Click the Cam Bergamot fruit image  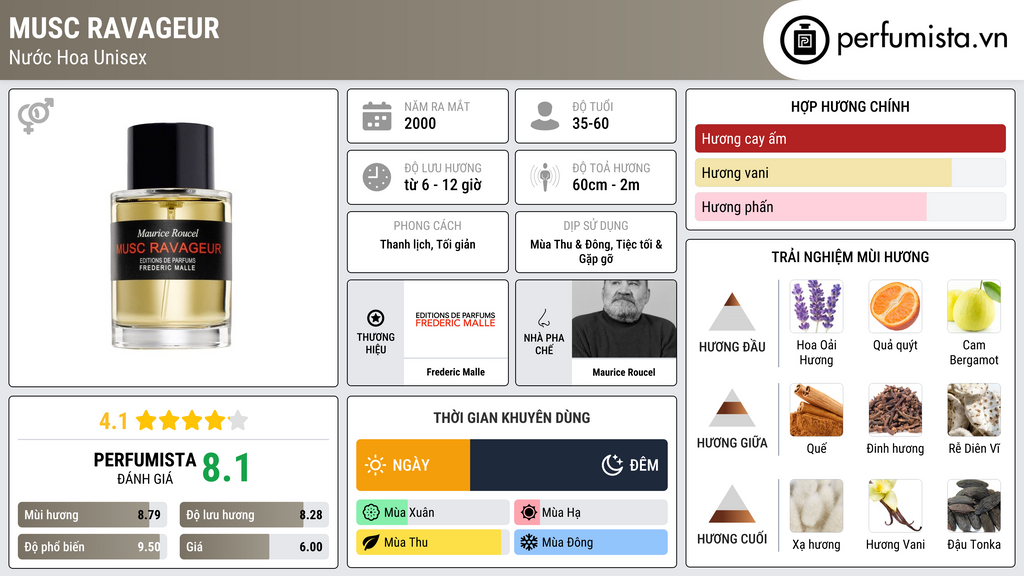coord(974,306)
